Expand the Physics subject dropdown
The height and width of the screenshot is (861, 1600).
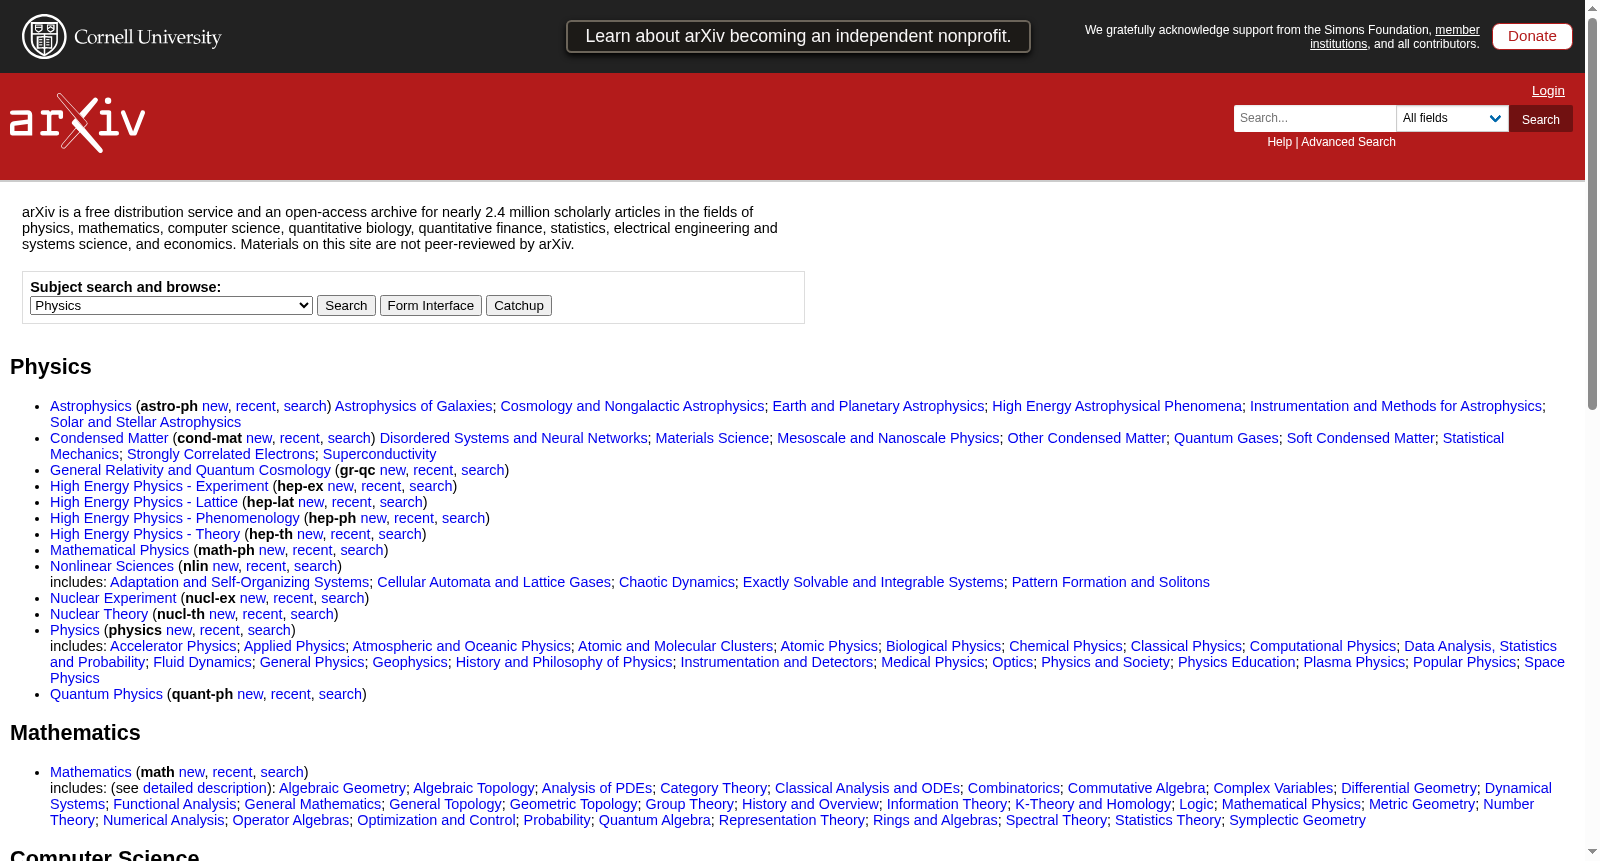[x=172, y=306]
